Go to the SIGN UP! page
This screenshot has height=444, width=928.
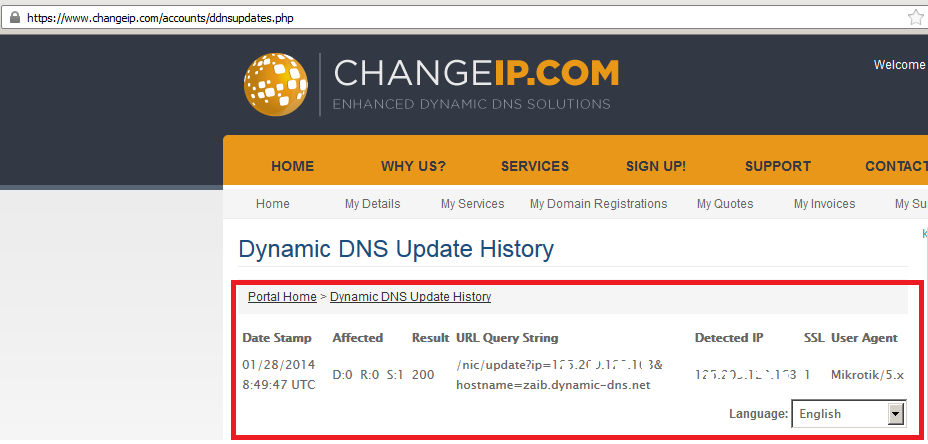(x=656, y=166)
